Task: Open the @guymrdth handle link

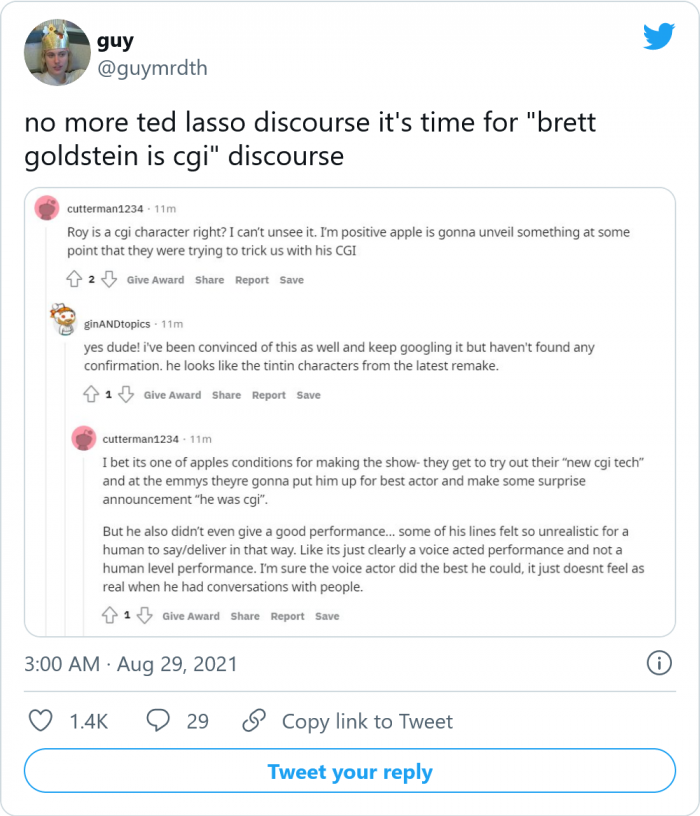Action: [152, 69]
